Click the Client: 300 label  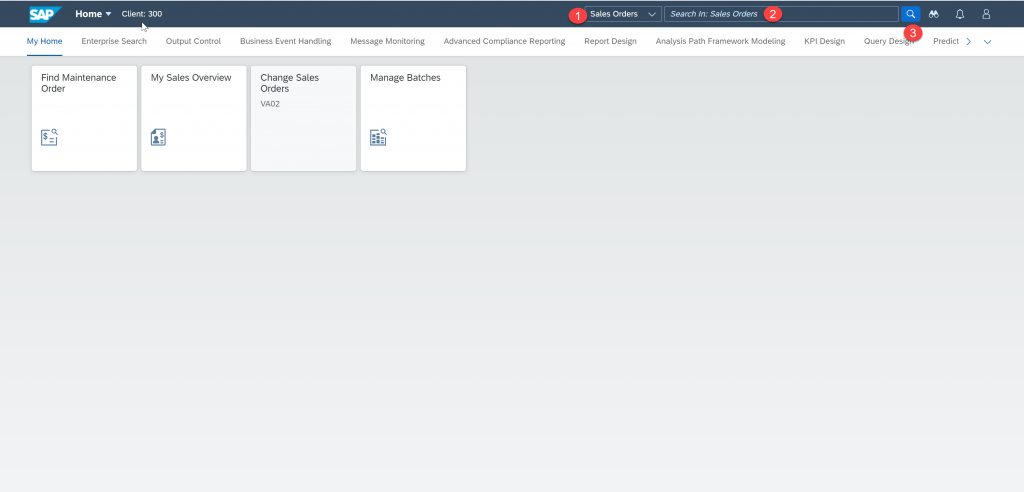(x=142, y=14)
